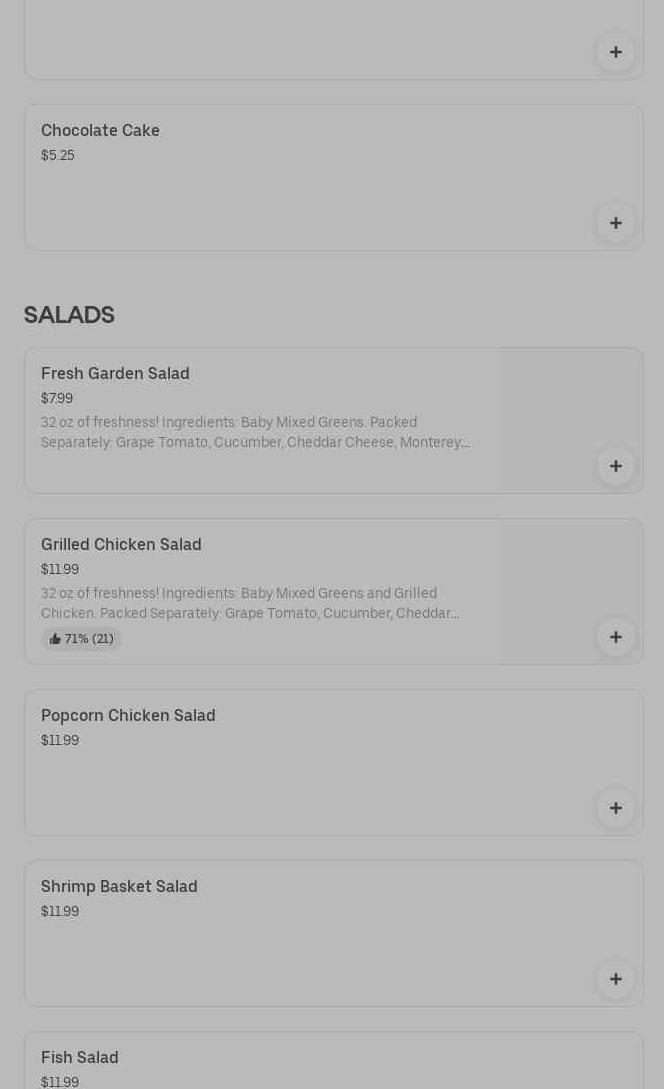This screenshot has height=1089, width=664.
Task: Open the Chocolate Cake item
Action: point(100,131)
